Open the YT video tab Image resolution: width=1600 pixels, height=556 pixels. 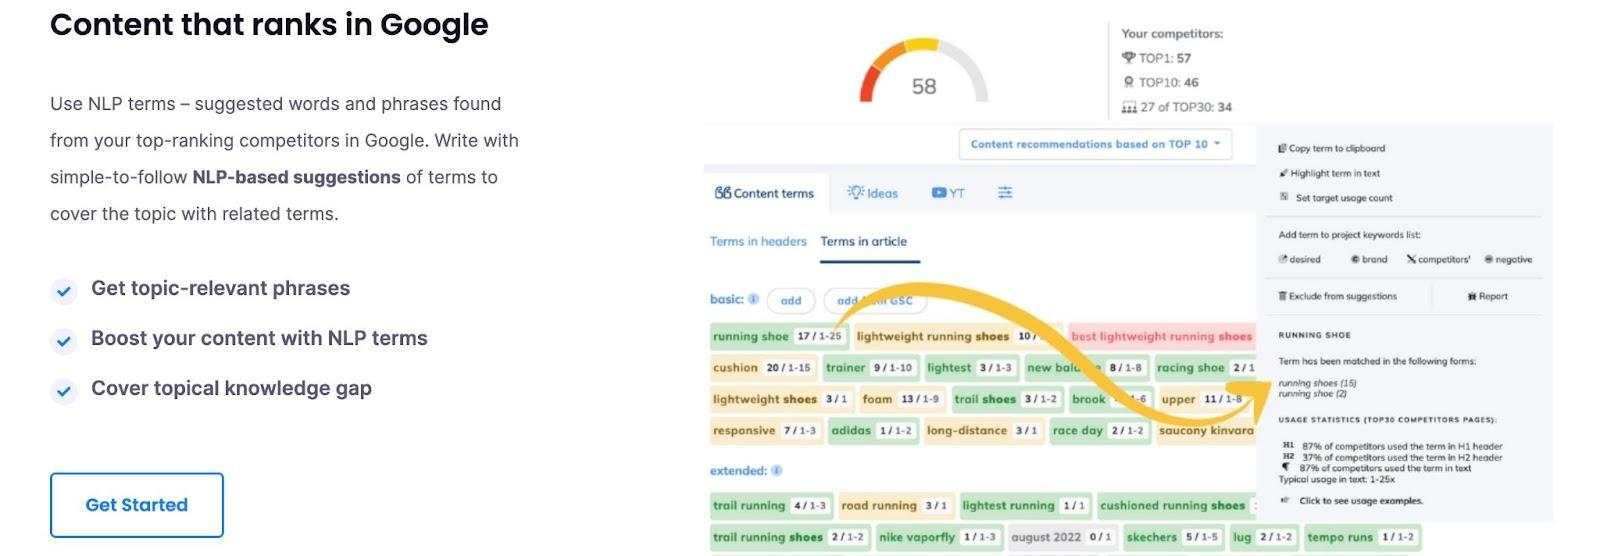[x=948, y=193]
